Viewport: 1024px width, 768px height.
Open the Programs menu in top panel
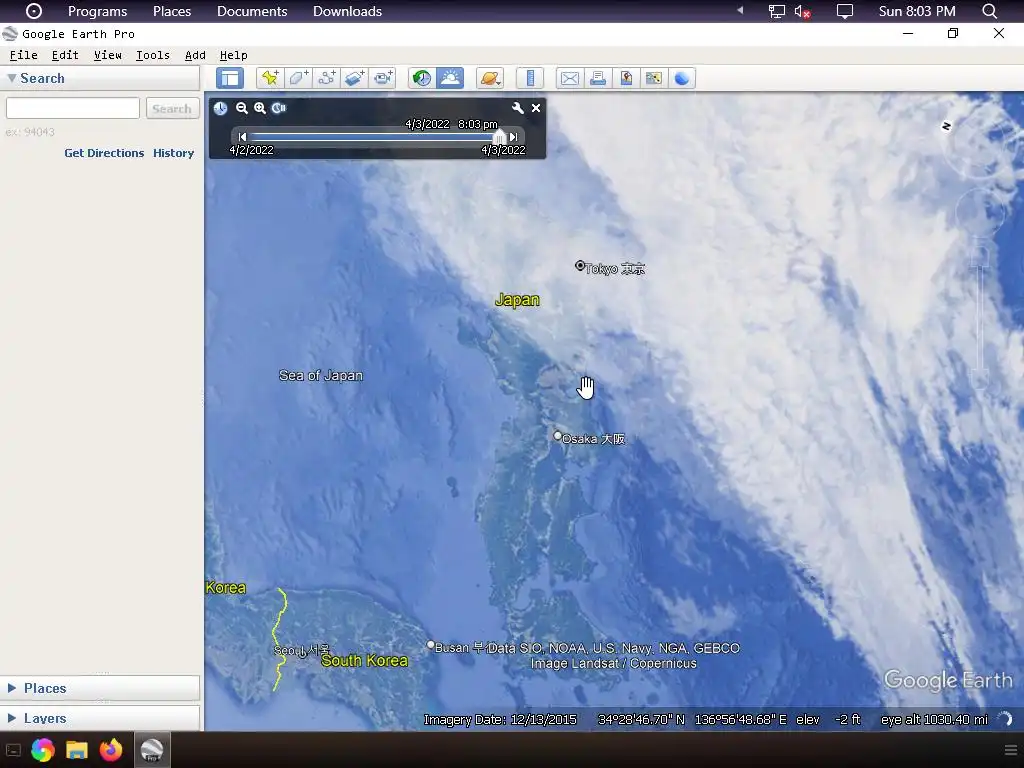click(x=97, y=11)
